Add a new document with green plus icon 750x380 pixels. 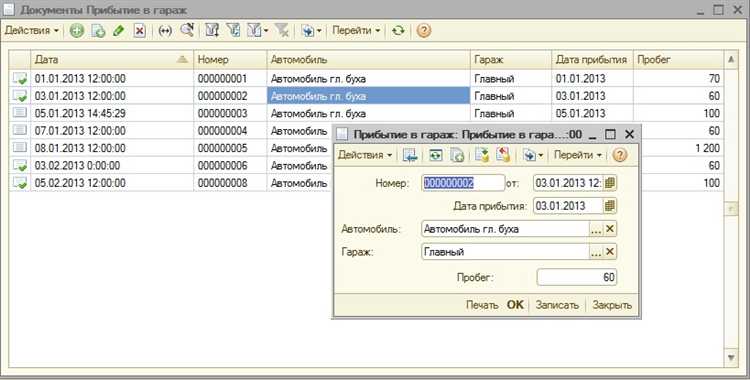(77, 31)
